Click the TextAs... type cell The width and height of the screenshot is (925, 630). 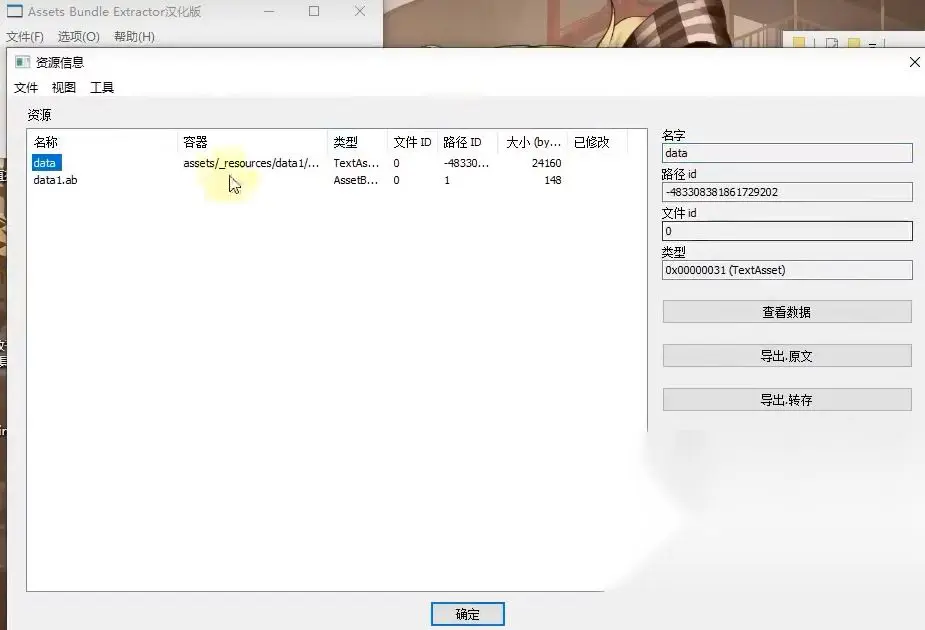tap(356, 163)
